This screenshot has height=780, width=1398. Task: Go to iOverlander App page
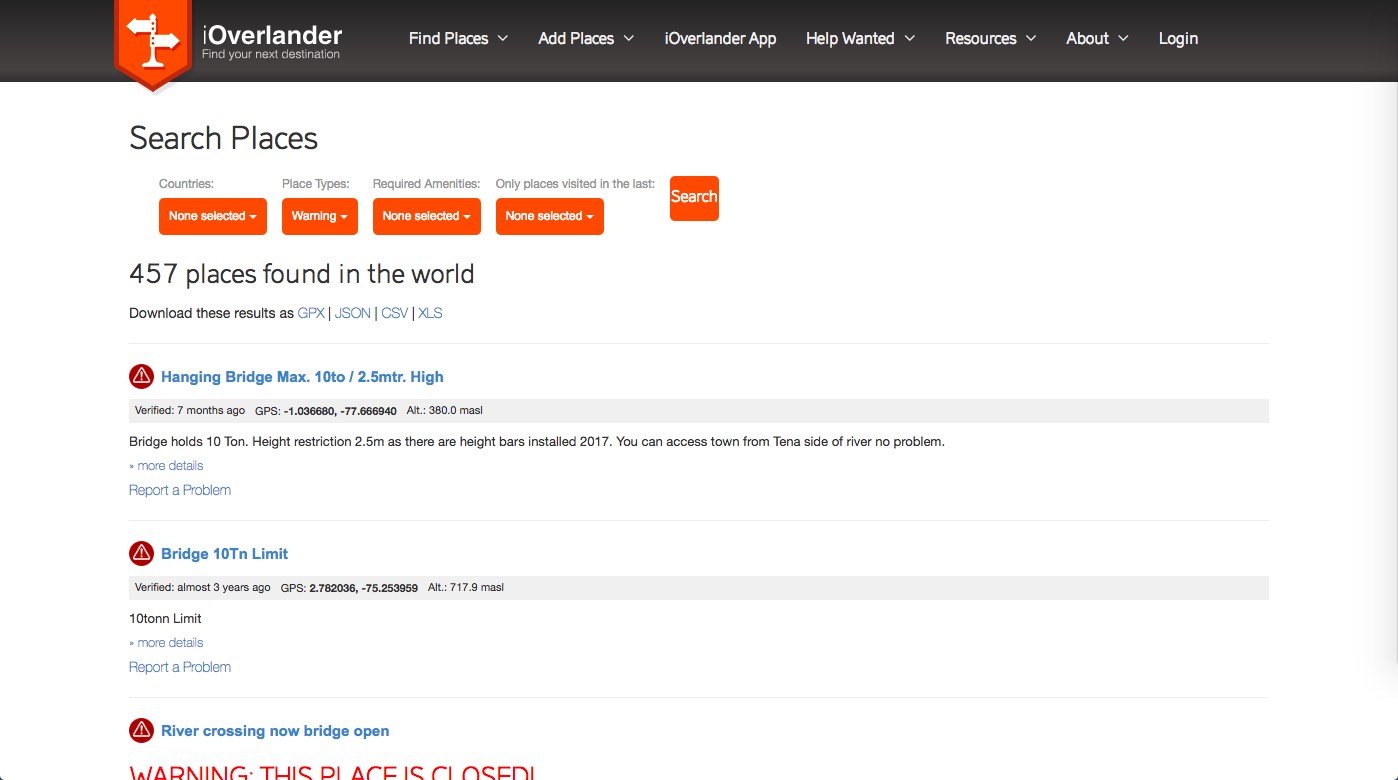point(720,38)
